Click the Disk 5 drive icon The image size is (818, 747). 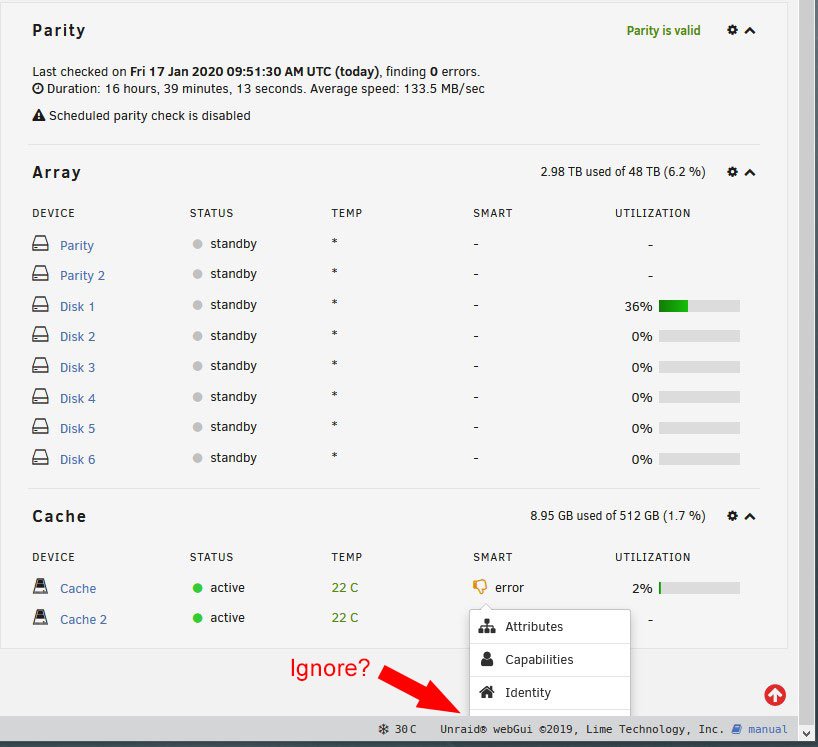pos(40,426)
